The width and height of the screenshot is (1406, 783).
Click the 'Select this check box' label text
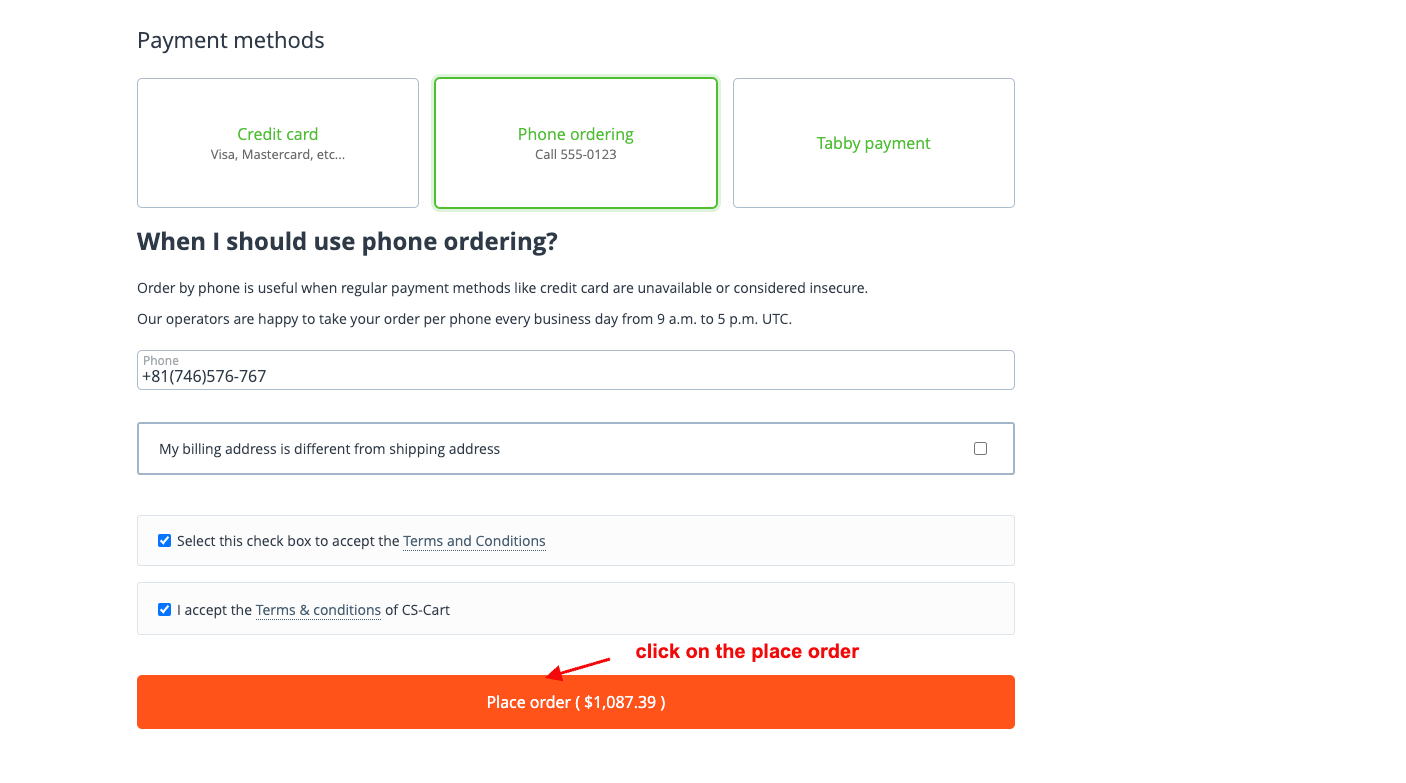(288, 541)
